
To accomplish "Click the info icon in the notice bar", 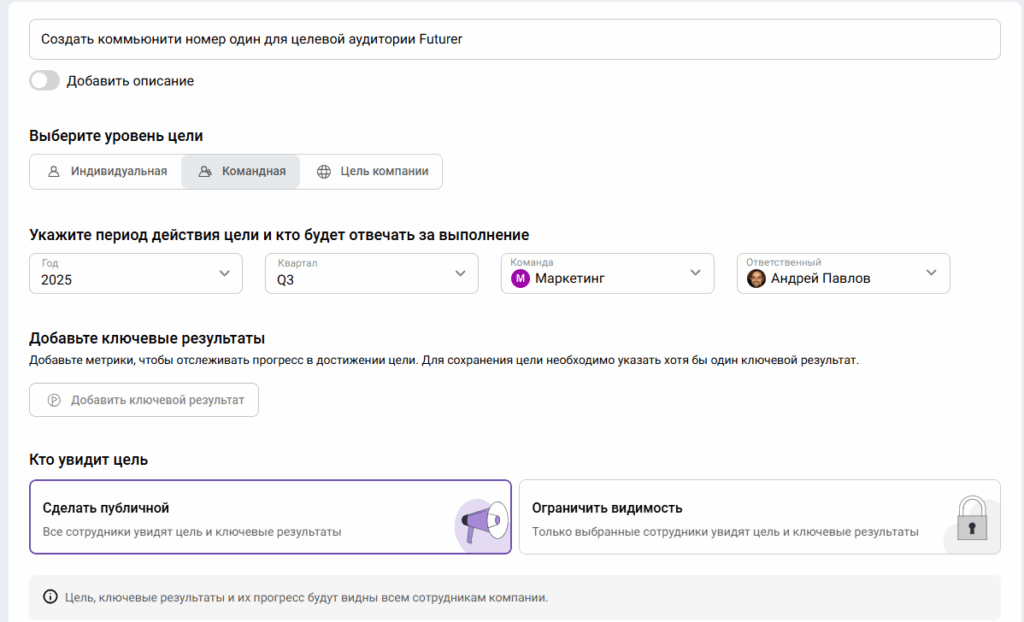I will click(x=50, y=597).
